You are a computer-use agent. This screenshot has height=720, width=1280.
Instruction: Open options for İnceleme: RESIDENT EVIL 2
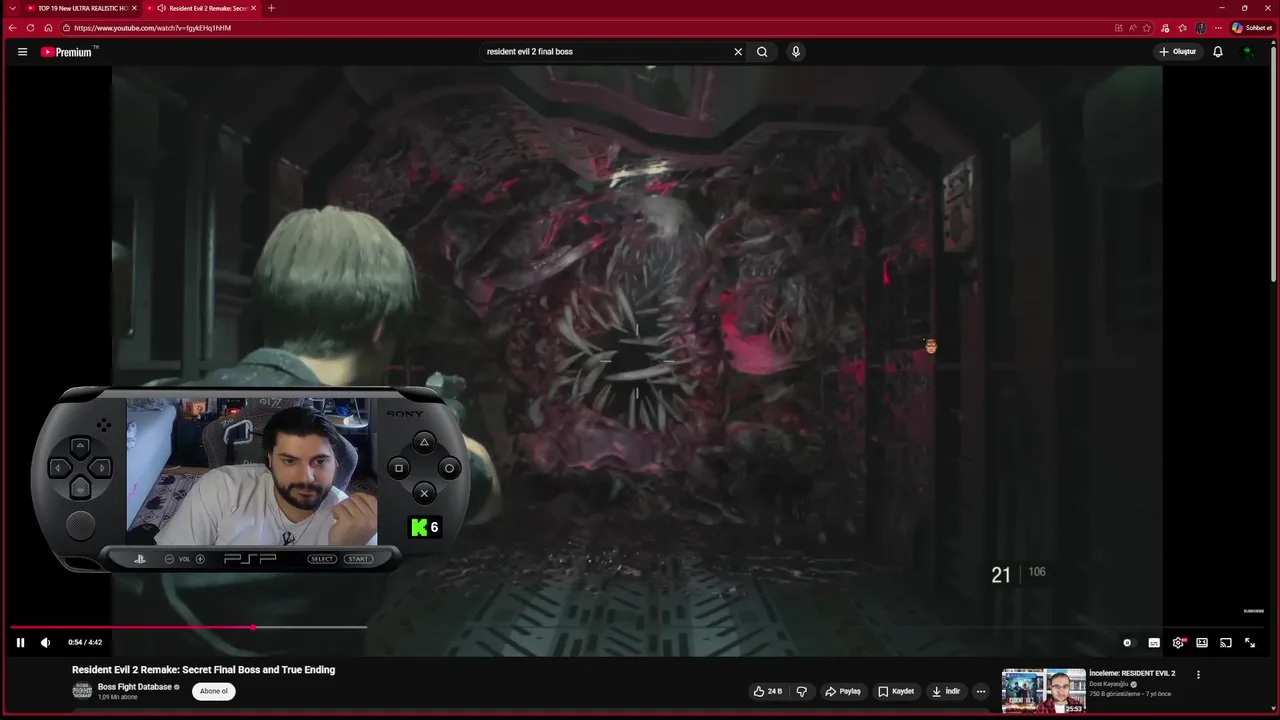(1198, 675)
